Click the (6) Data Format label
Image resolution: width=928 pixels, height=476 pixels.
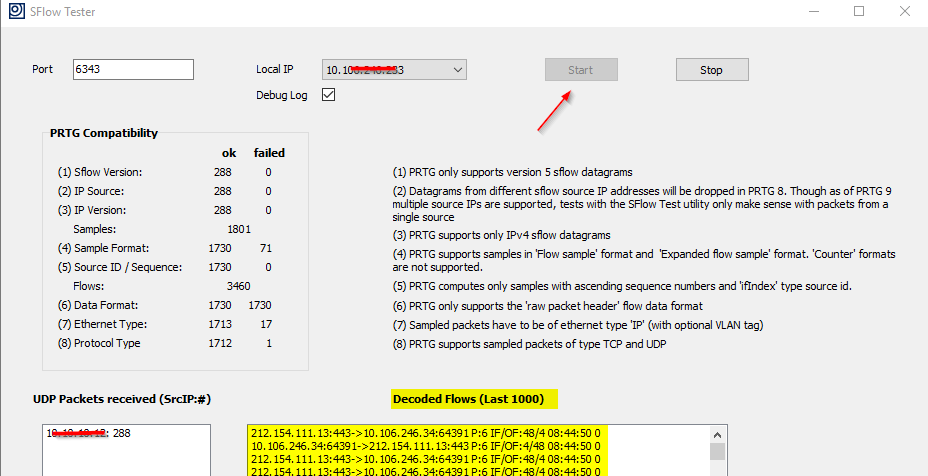pyautogui.click(x=98, y=305)
